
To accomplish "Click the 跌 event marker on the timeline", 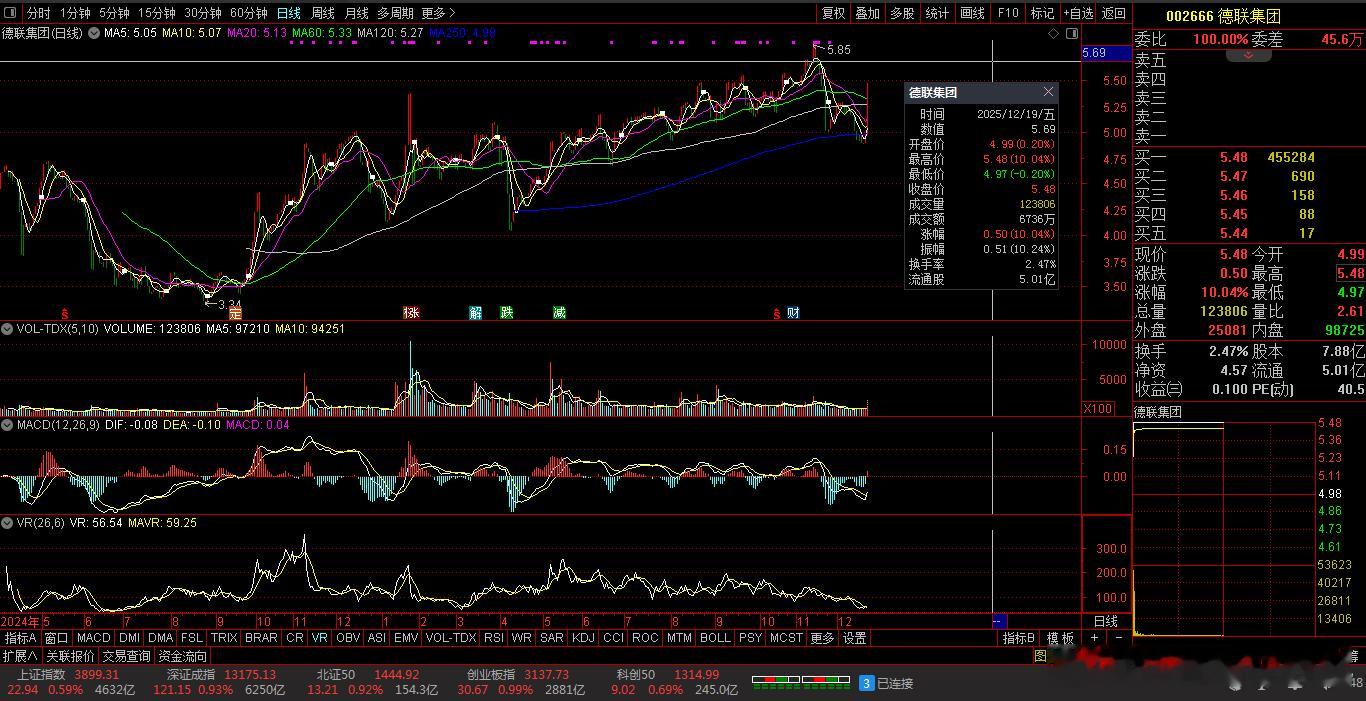I will click(x=507, y=313).
